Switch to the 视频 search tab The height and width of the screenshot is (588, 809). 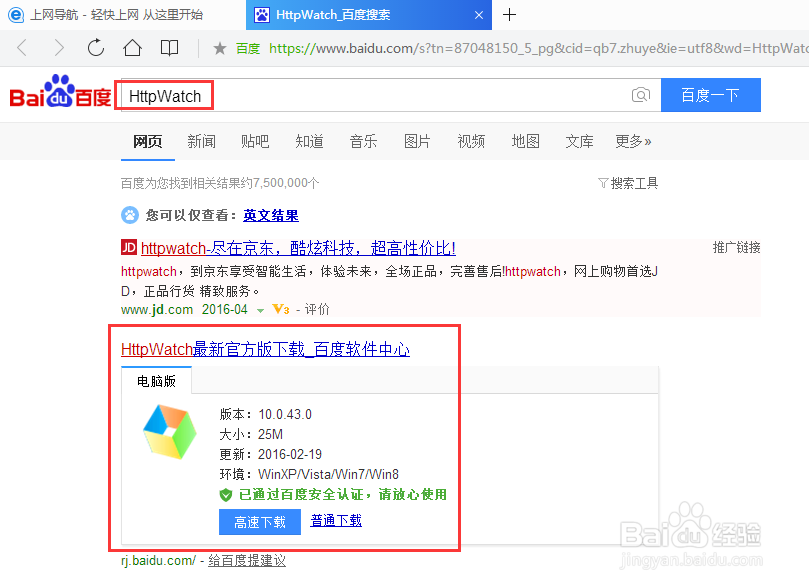click(471, 141)
